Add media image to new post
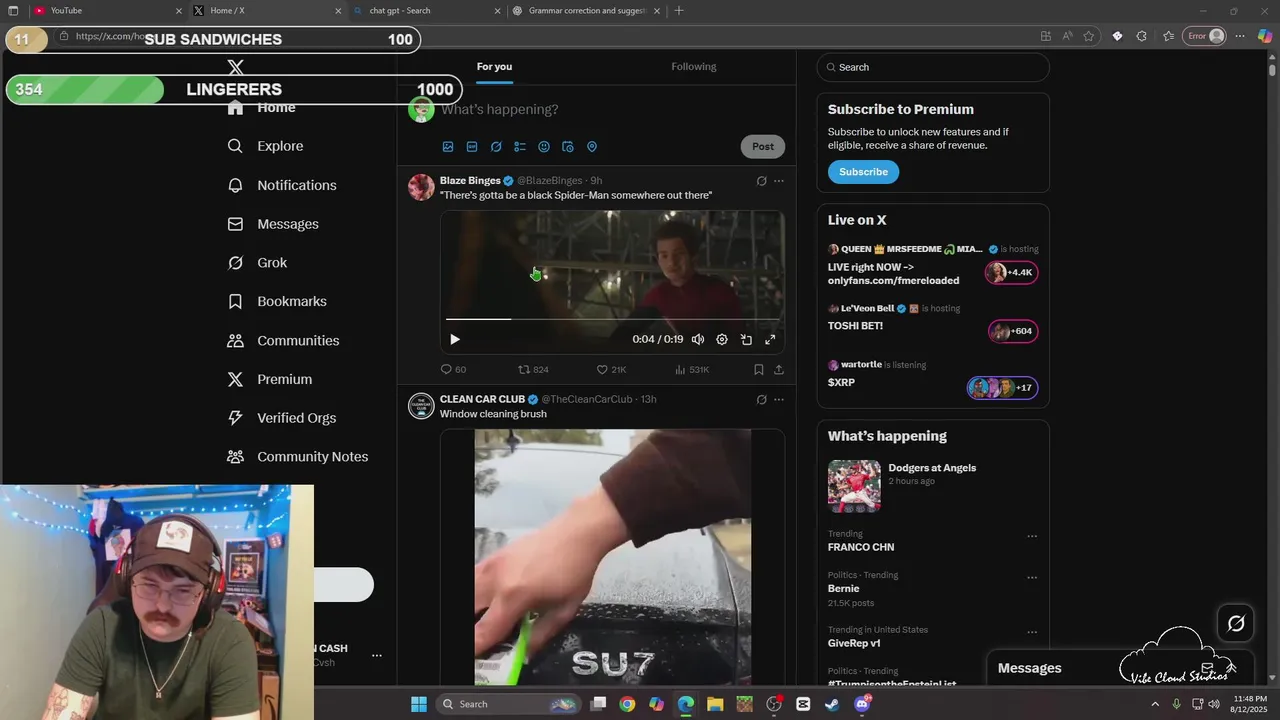This screenshot has width=1280, height=720. click(448, 147)
